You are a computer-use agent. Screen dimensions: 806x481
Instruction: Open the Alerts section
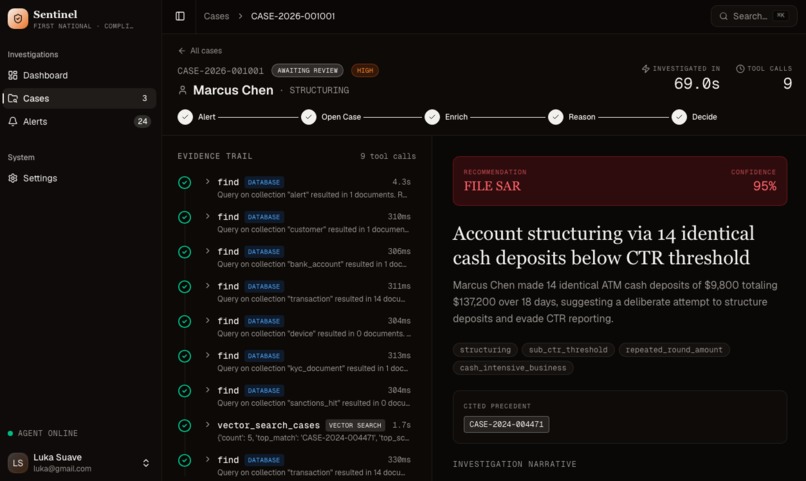coord(79,121)
